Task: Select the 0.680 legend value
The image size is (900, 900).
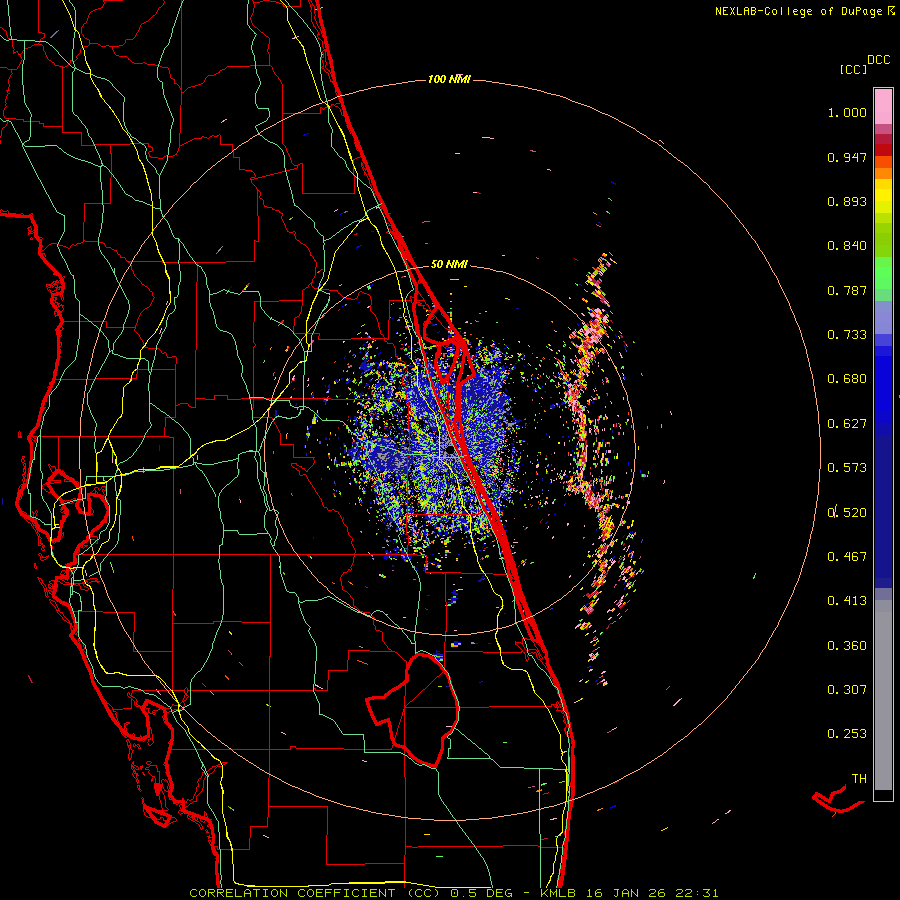Action: 847,379
